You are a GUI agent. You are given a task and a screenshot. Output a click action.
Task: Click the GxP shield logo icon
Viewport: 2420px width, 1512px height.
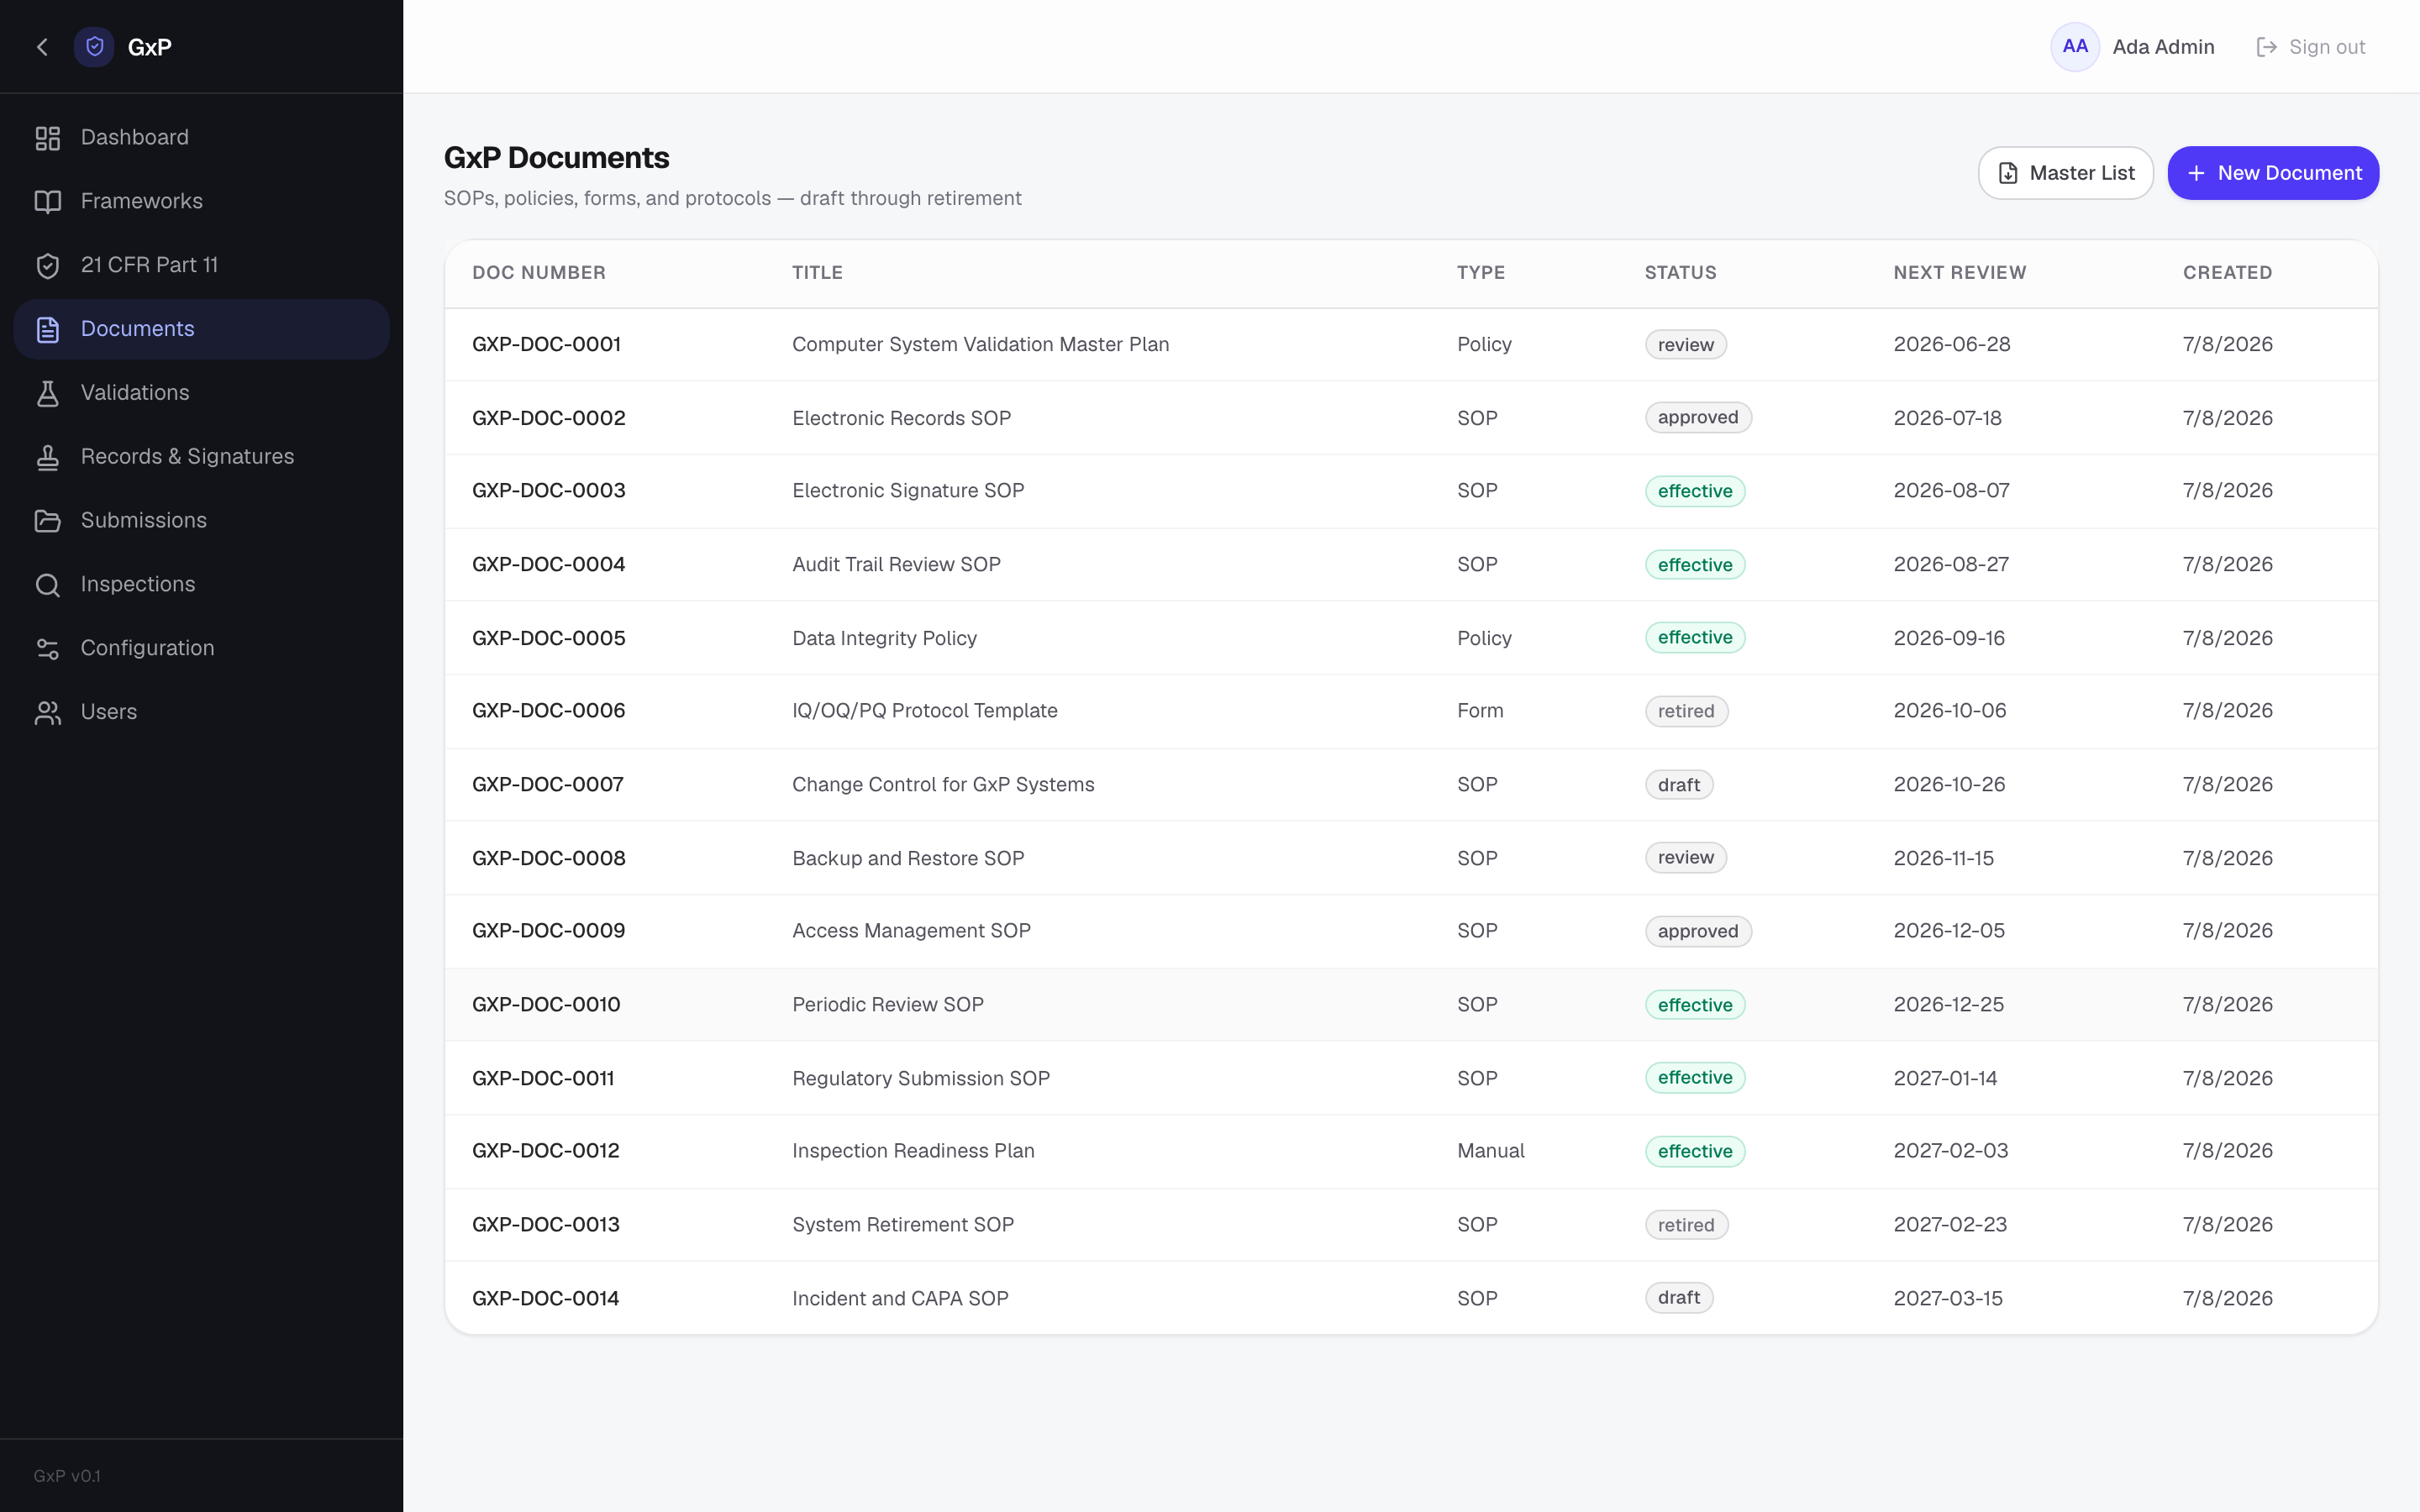(x=94, y=47)
